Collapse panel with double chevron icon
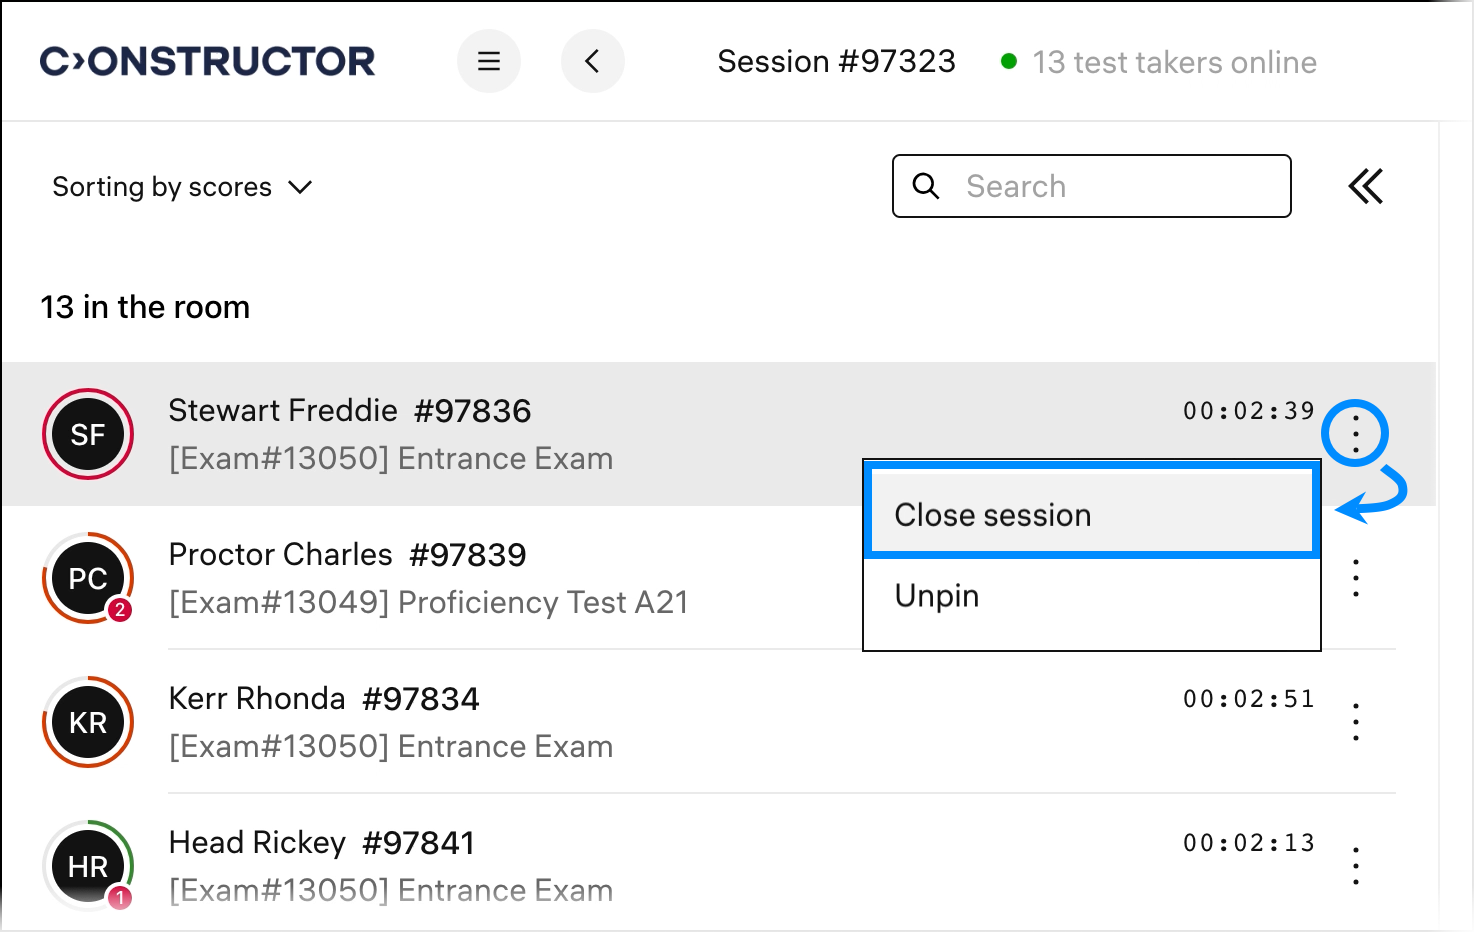 [x=1365, y=187]
